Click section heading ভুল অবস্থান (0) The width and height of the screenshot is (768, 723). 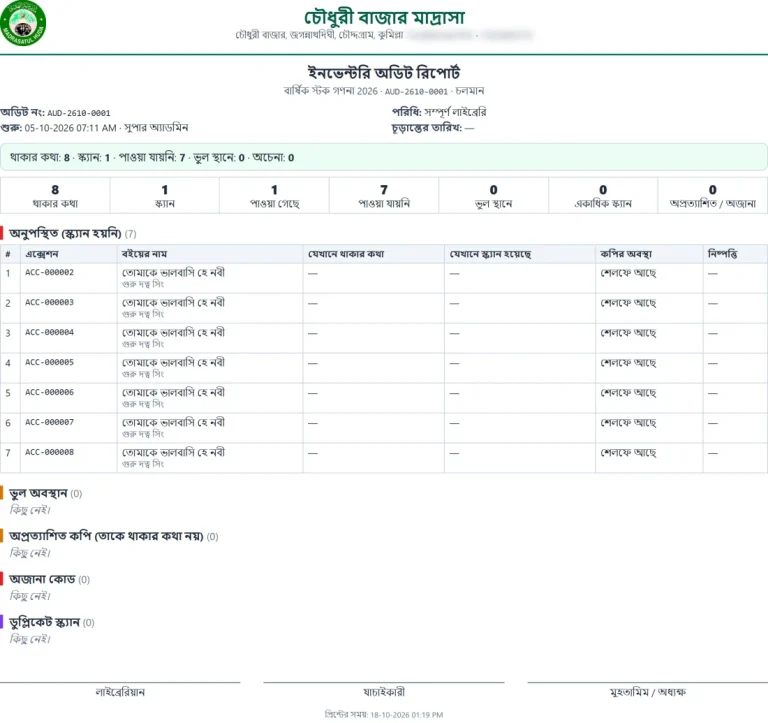click(46, 493)
